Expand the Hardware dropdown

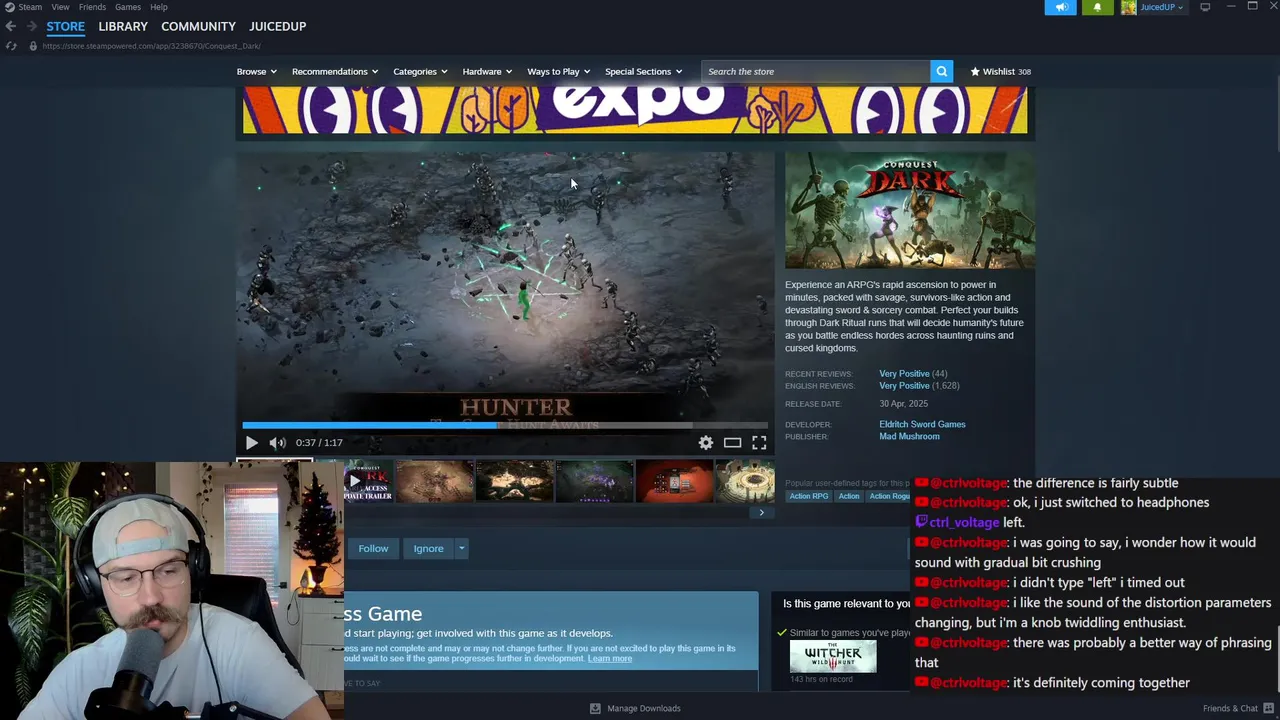pos(487,72)
